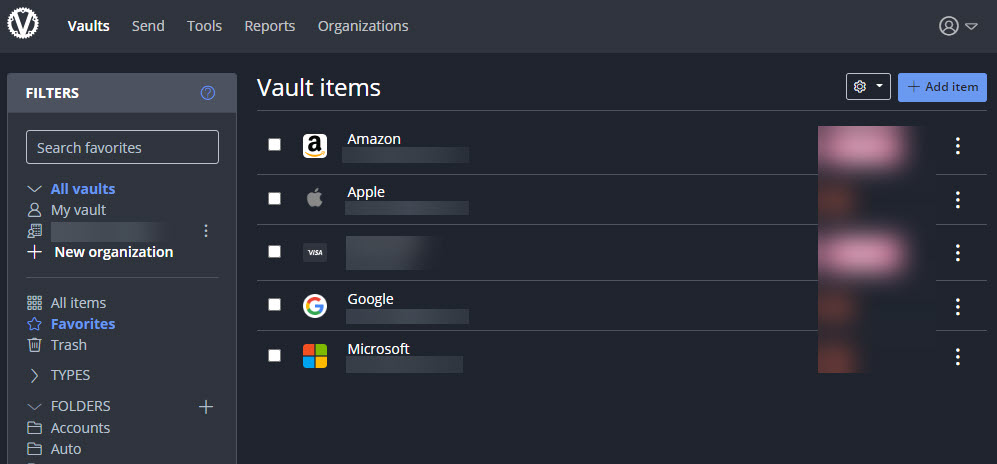Select the All vaults filter

point(83,189)
